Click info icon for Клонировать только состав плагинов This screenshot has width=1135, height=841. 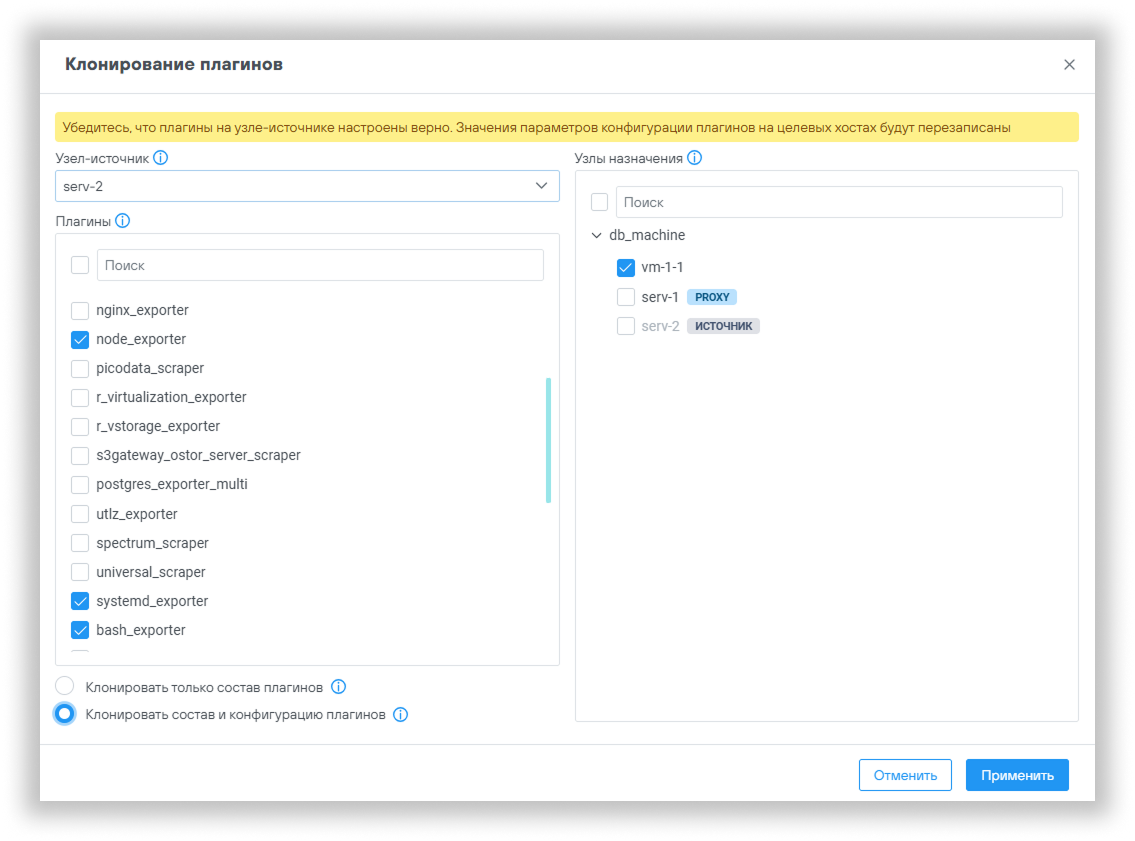click(x=338, y=687)
